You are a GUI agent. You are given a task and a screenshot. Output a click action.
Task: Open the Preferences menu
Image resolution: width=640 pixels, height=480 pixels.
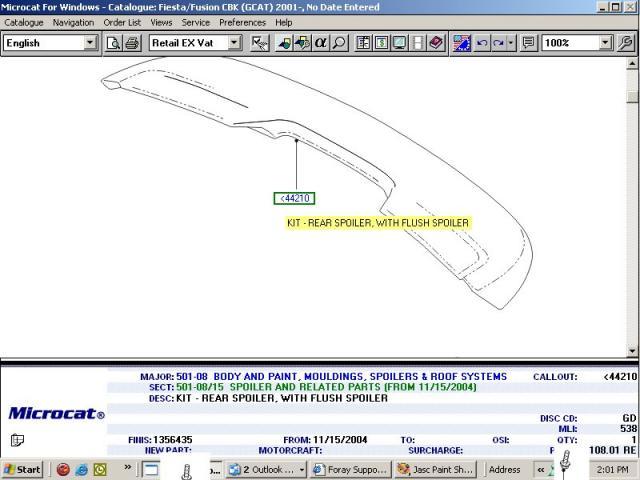pos(242,22)
